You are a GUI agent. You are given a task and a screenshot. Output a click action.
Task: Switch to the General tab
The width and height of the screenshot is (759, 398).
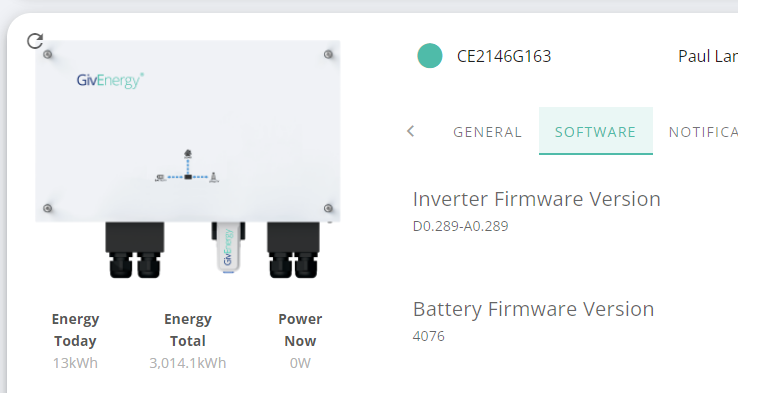pyautogui.click(x=487, y=132)
